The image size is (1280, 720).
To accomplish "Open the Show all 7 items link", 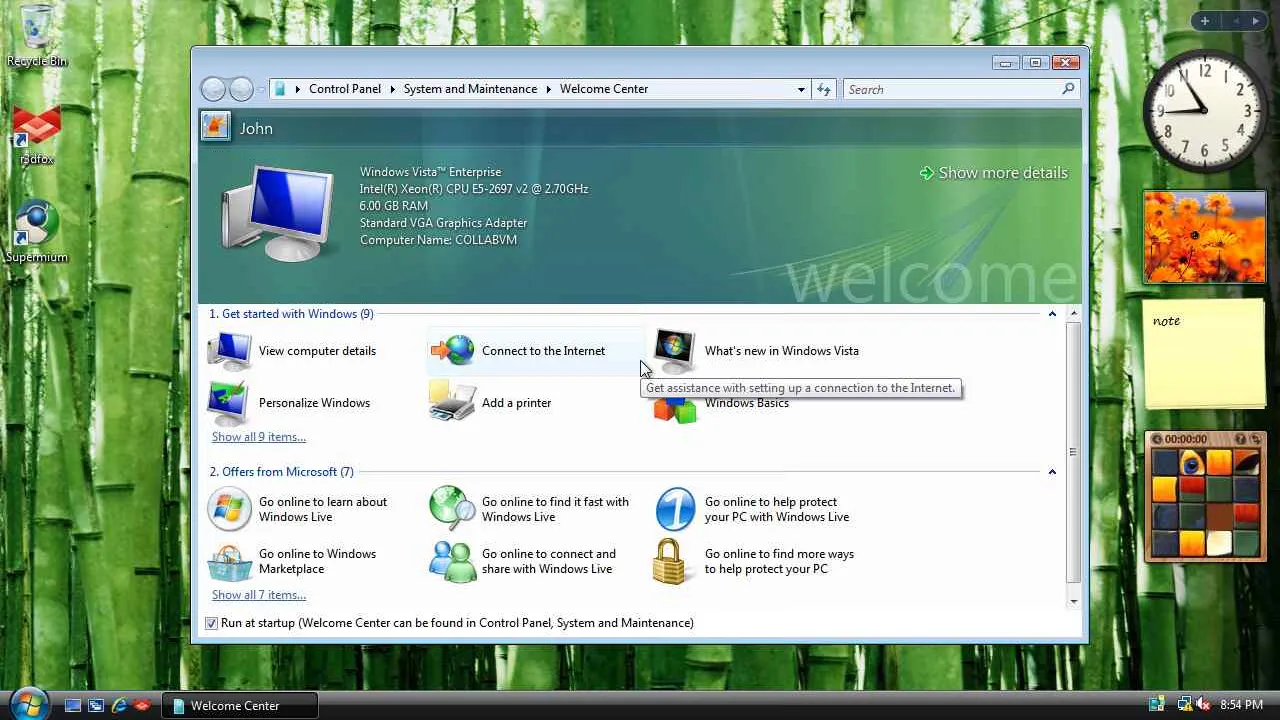I will coord(259,595).
